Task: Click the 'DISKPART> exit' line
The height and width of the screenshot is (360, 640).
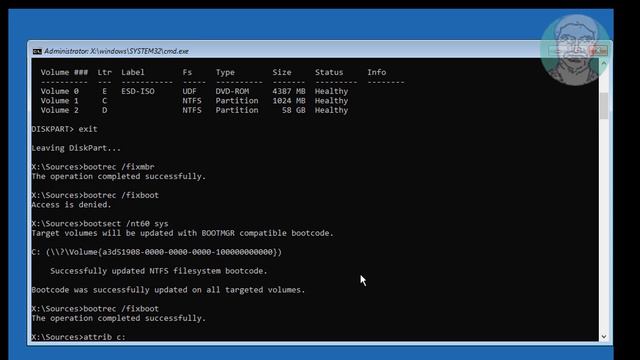Action: tap(64, 129)
